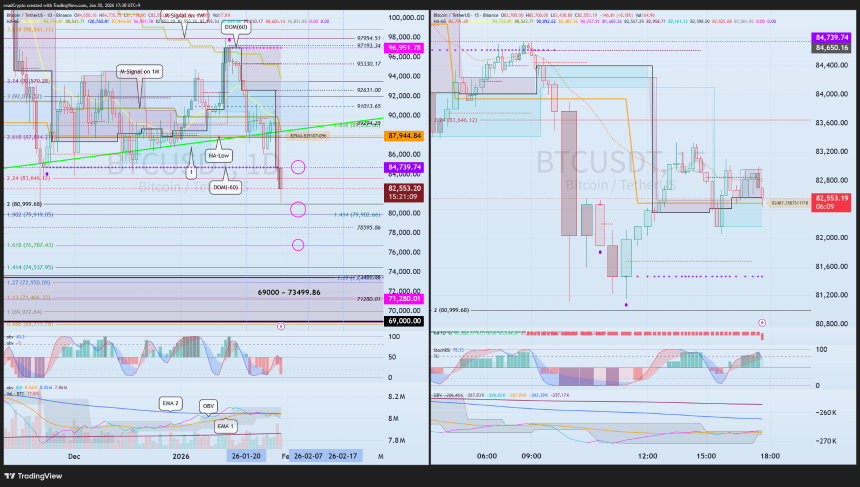
Task: Select the DOM(-60) callout label
Action: pos(226,188)
